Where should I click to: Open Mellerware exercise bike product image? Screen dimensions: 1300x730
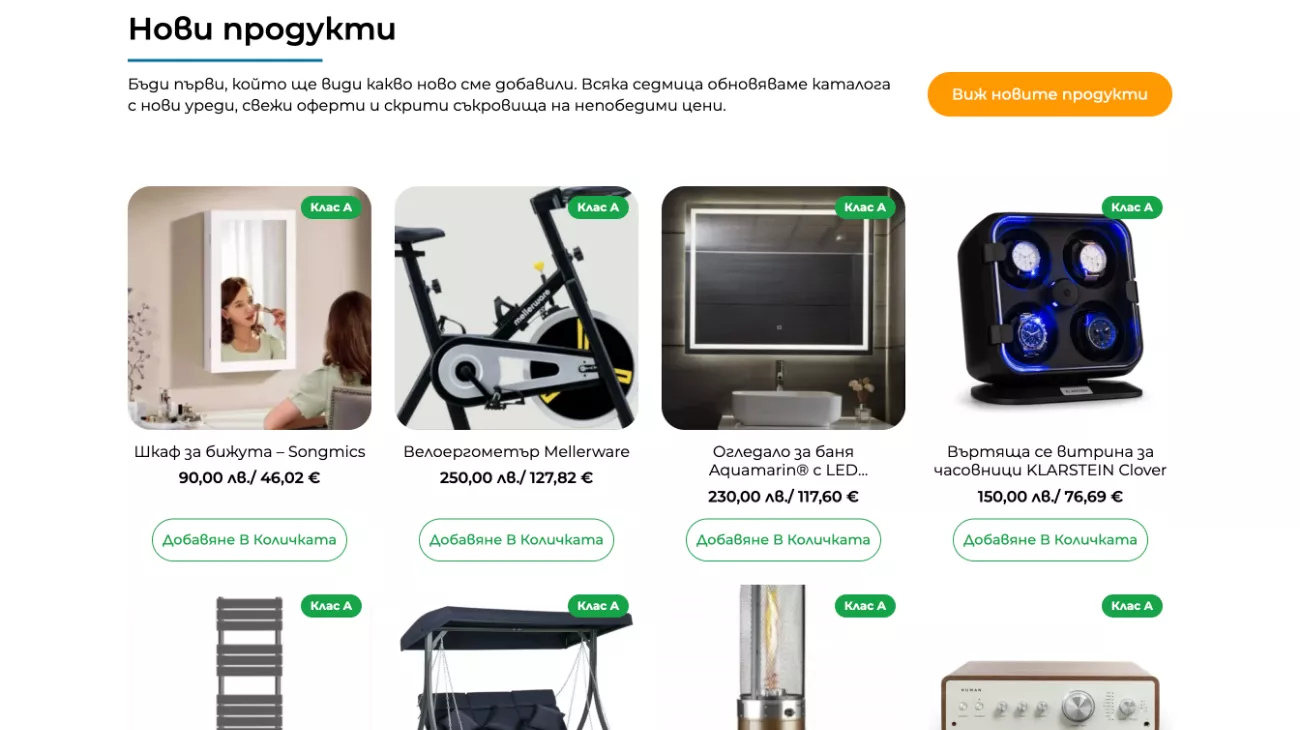[x=516, y=308]
